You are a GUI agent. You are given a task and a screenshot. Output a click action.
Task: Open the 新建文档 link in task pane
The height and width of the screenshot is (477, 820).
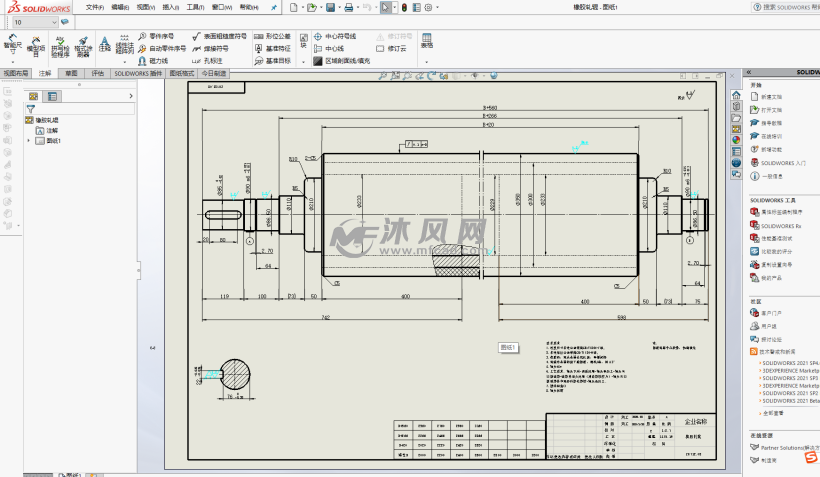772,96
